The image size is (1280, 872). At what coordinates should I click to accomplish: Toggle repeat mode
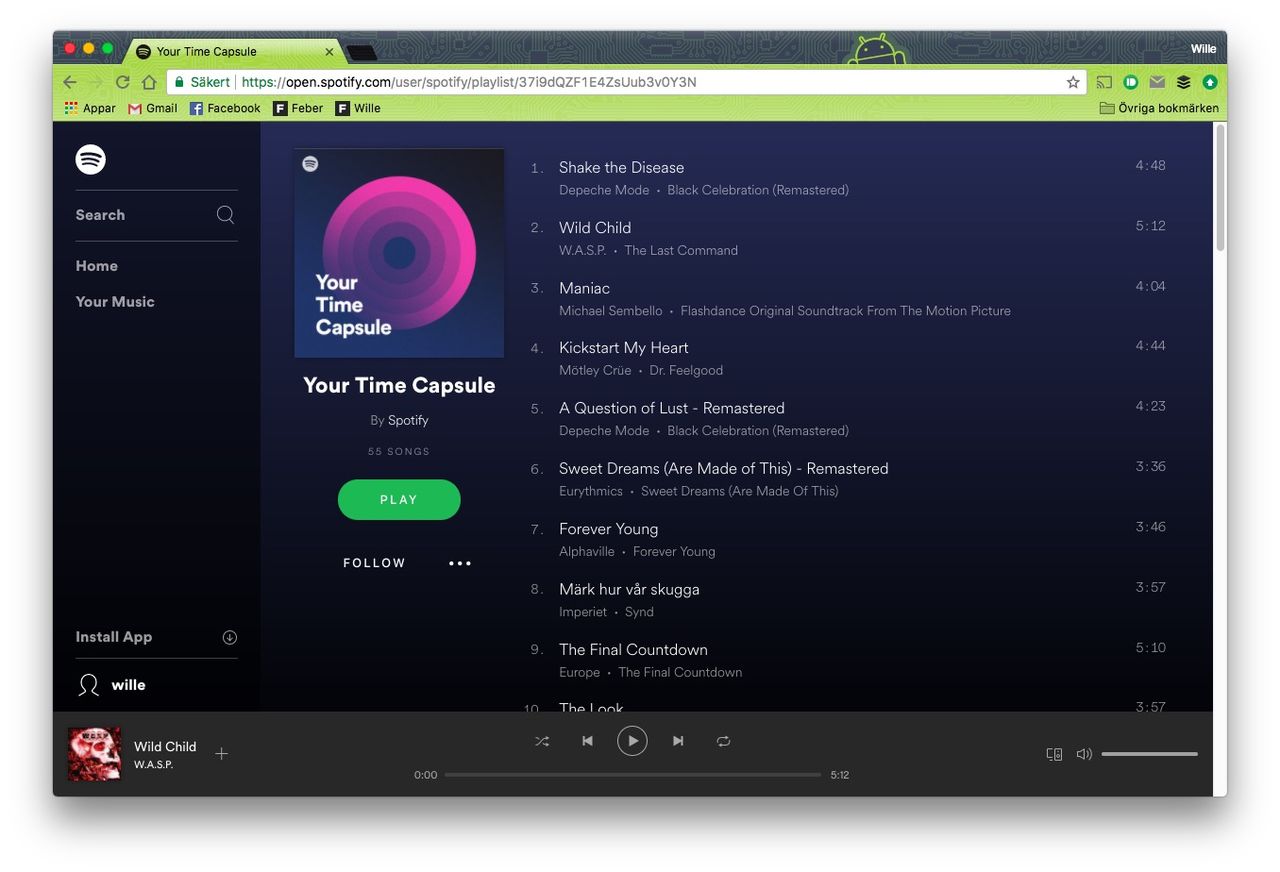tap(723, 741)
